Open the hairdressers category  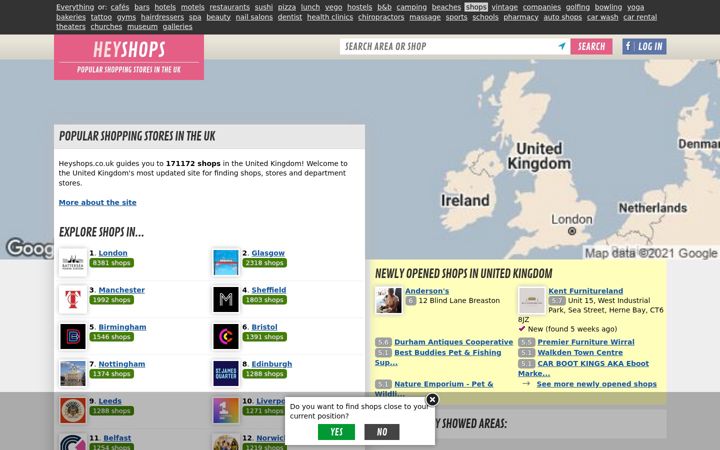[x=162, y=17]
